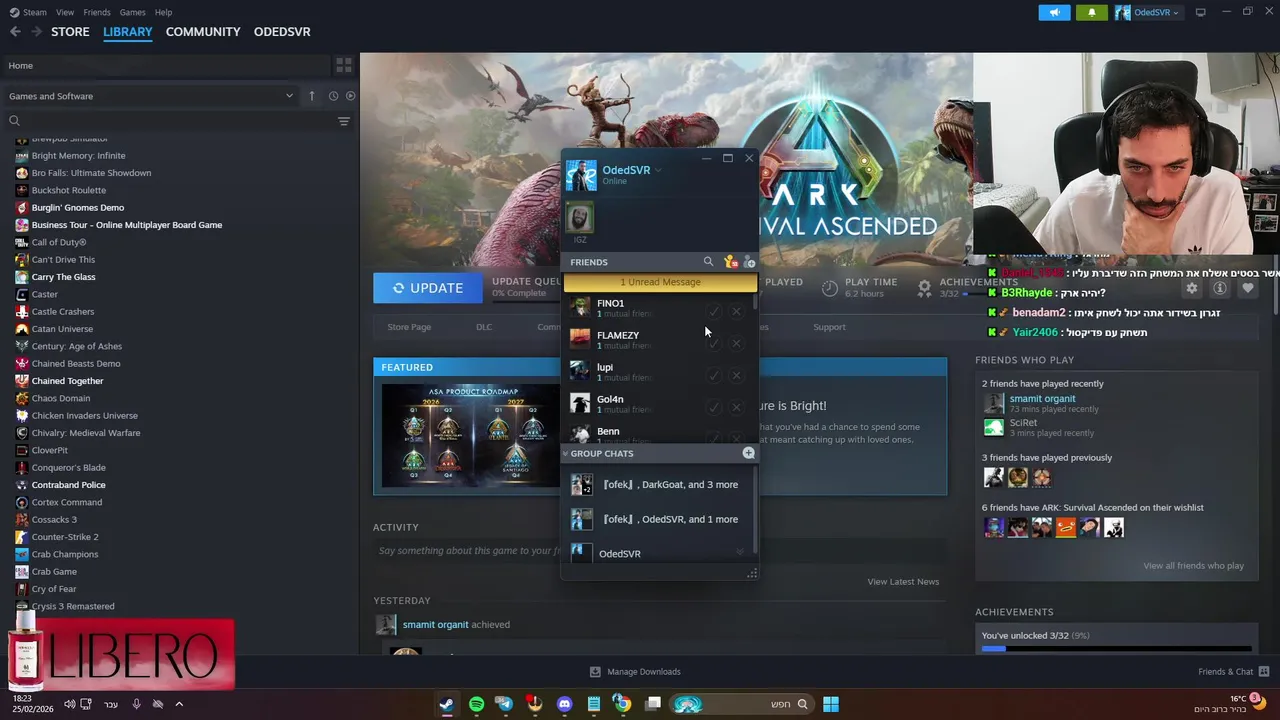Click the Friends & Chat icon
Viewport: 1280px width, 720px height.
pos(1264,671)
